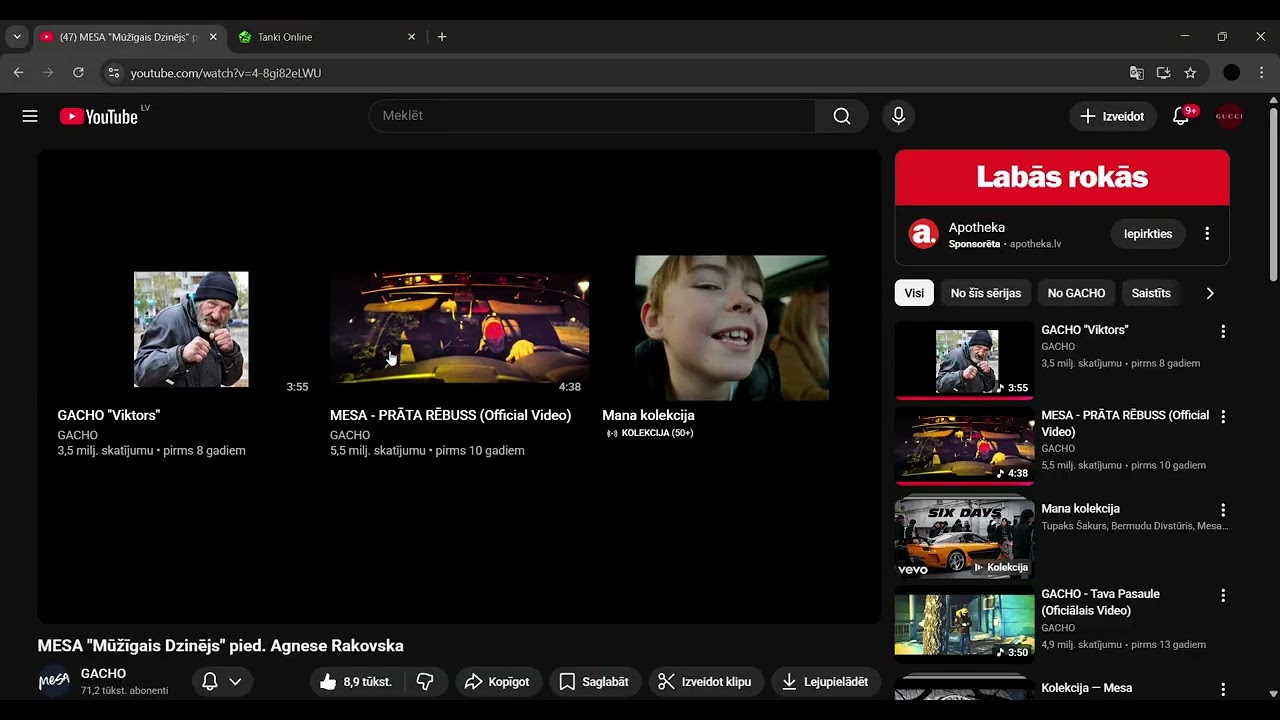Click Iepirkties button on Apotheka ad

pyautogui.click(x=1148, y=234)
